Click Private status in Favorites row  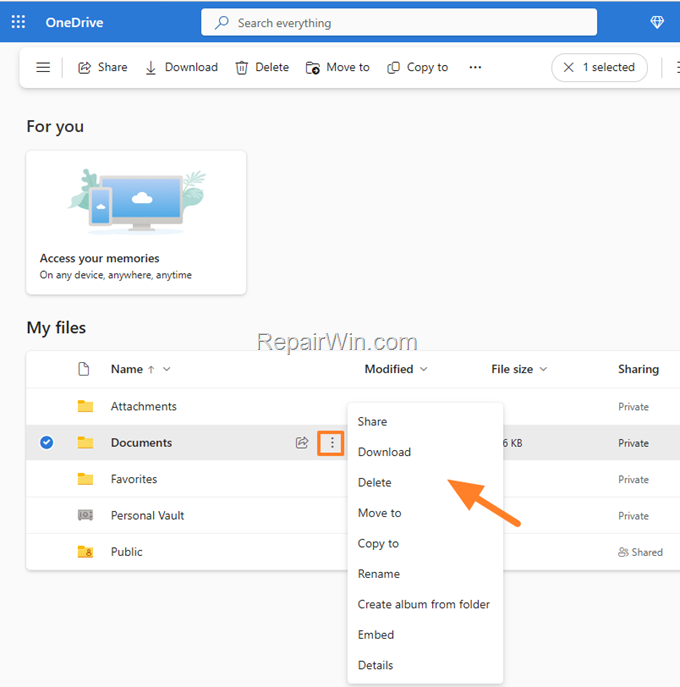click(x=633, y=479)
